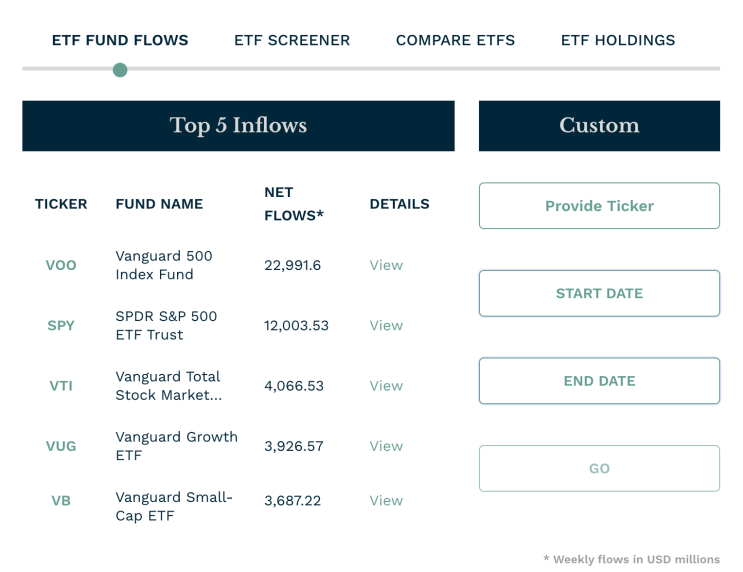The image size is (743, 572).
Task: Go to the ETF Holdings tab
Action: pos(618,41)
